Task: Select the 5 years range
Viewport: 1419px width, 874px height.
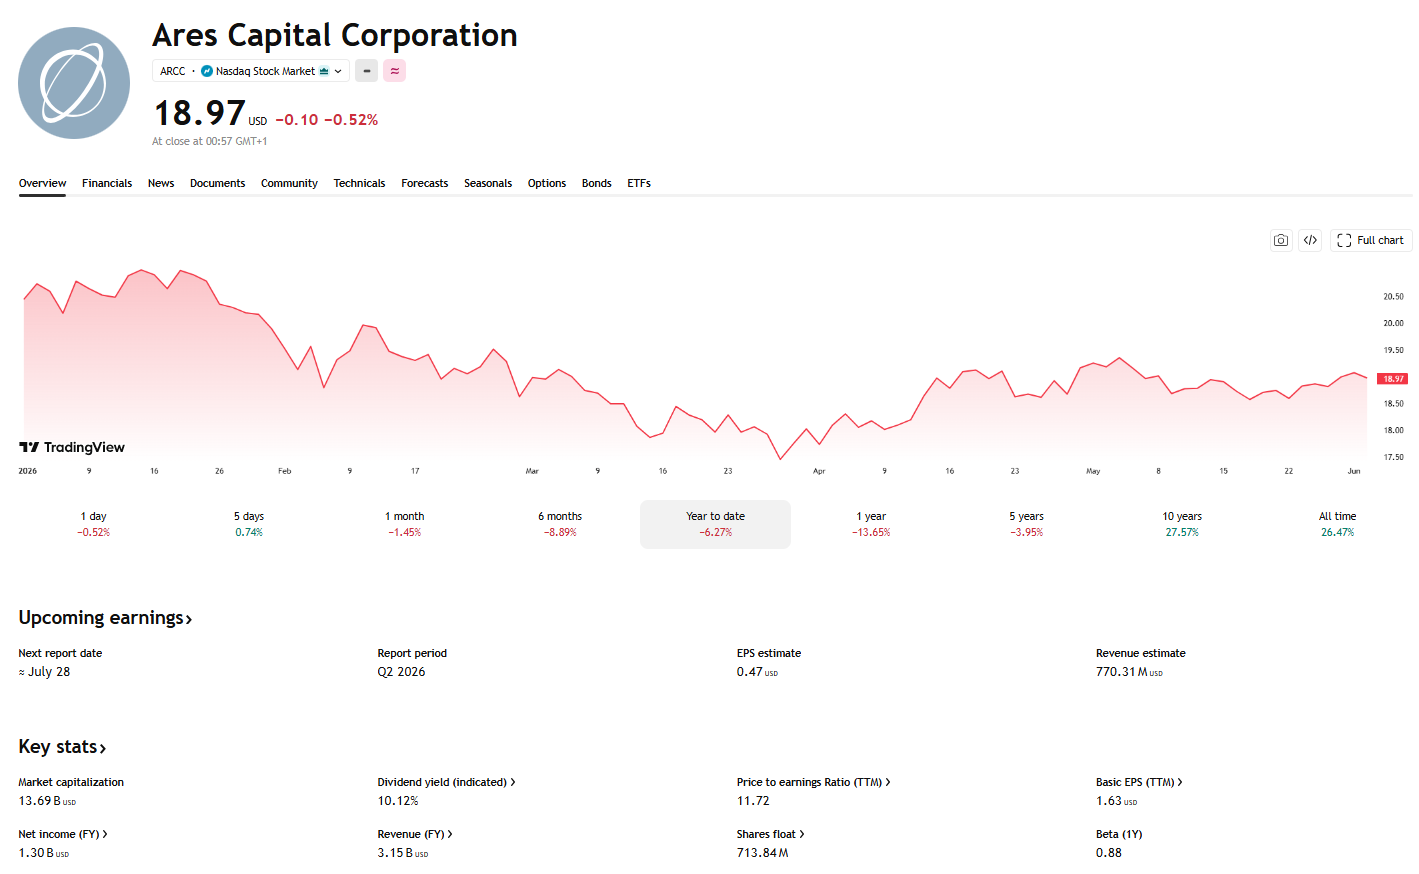Action: [x=1026, y=524]
